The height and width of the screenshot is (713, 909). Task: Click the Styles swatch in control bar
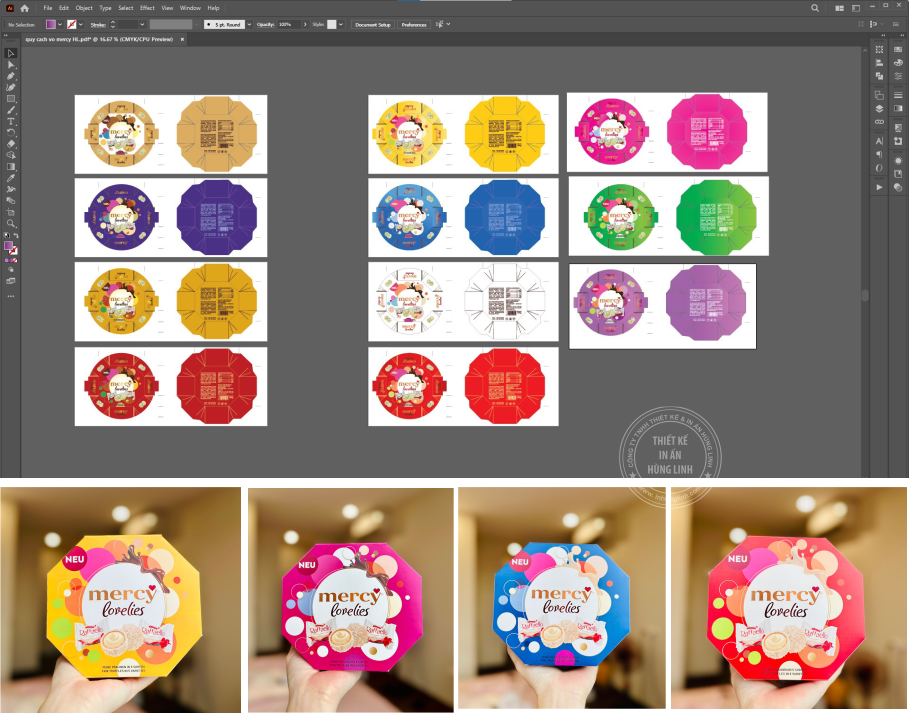coord(332,24)
